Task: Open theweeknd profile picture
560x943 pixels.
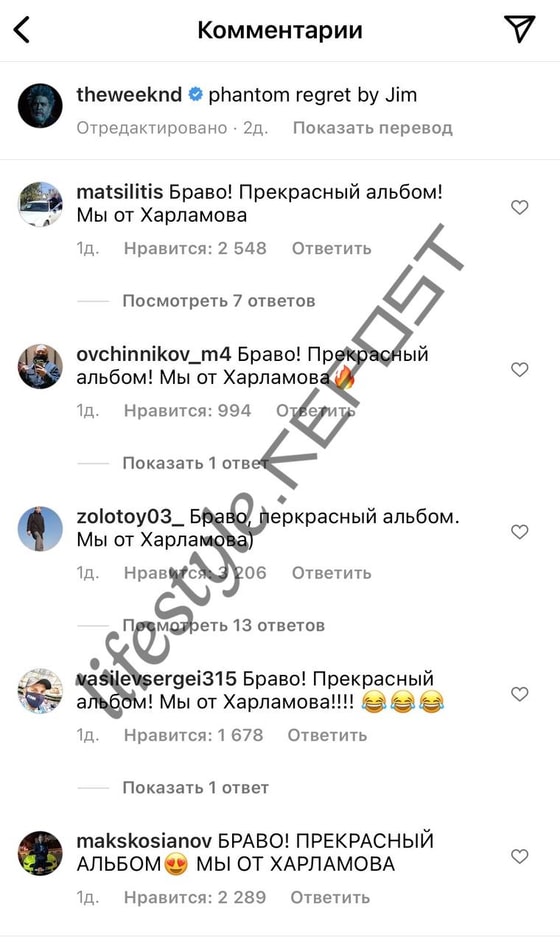Action: (x=40, y=106)
